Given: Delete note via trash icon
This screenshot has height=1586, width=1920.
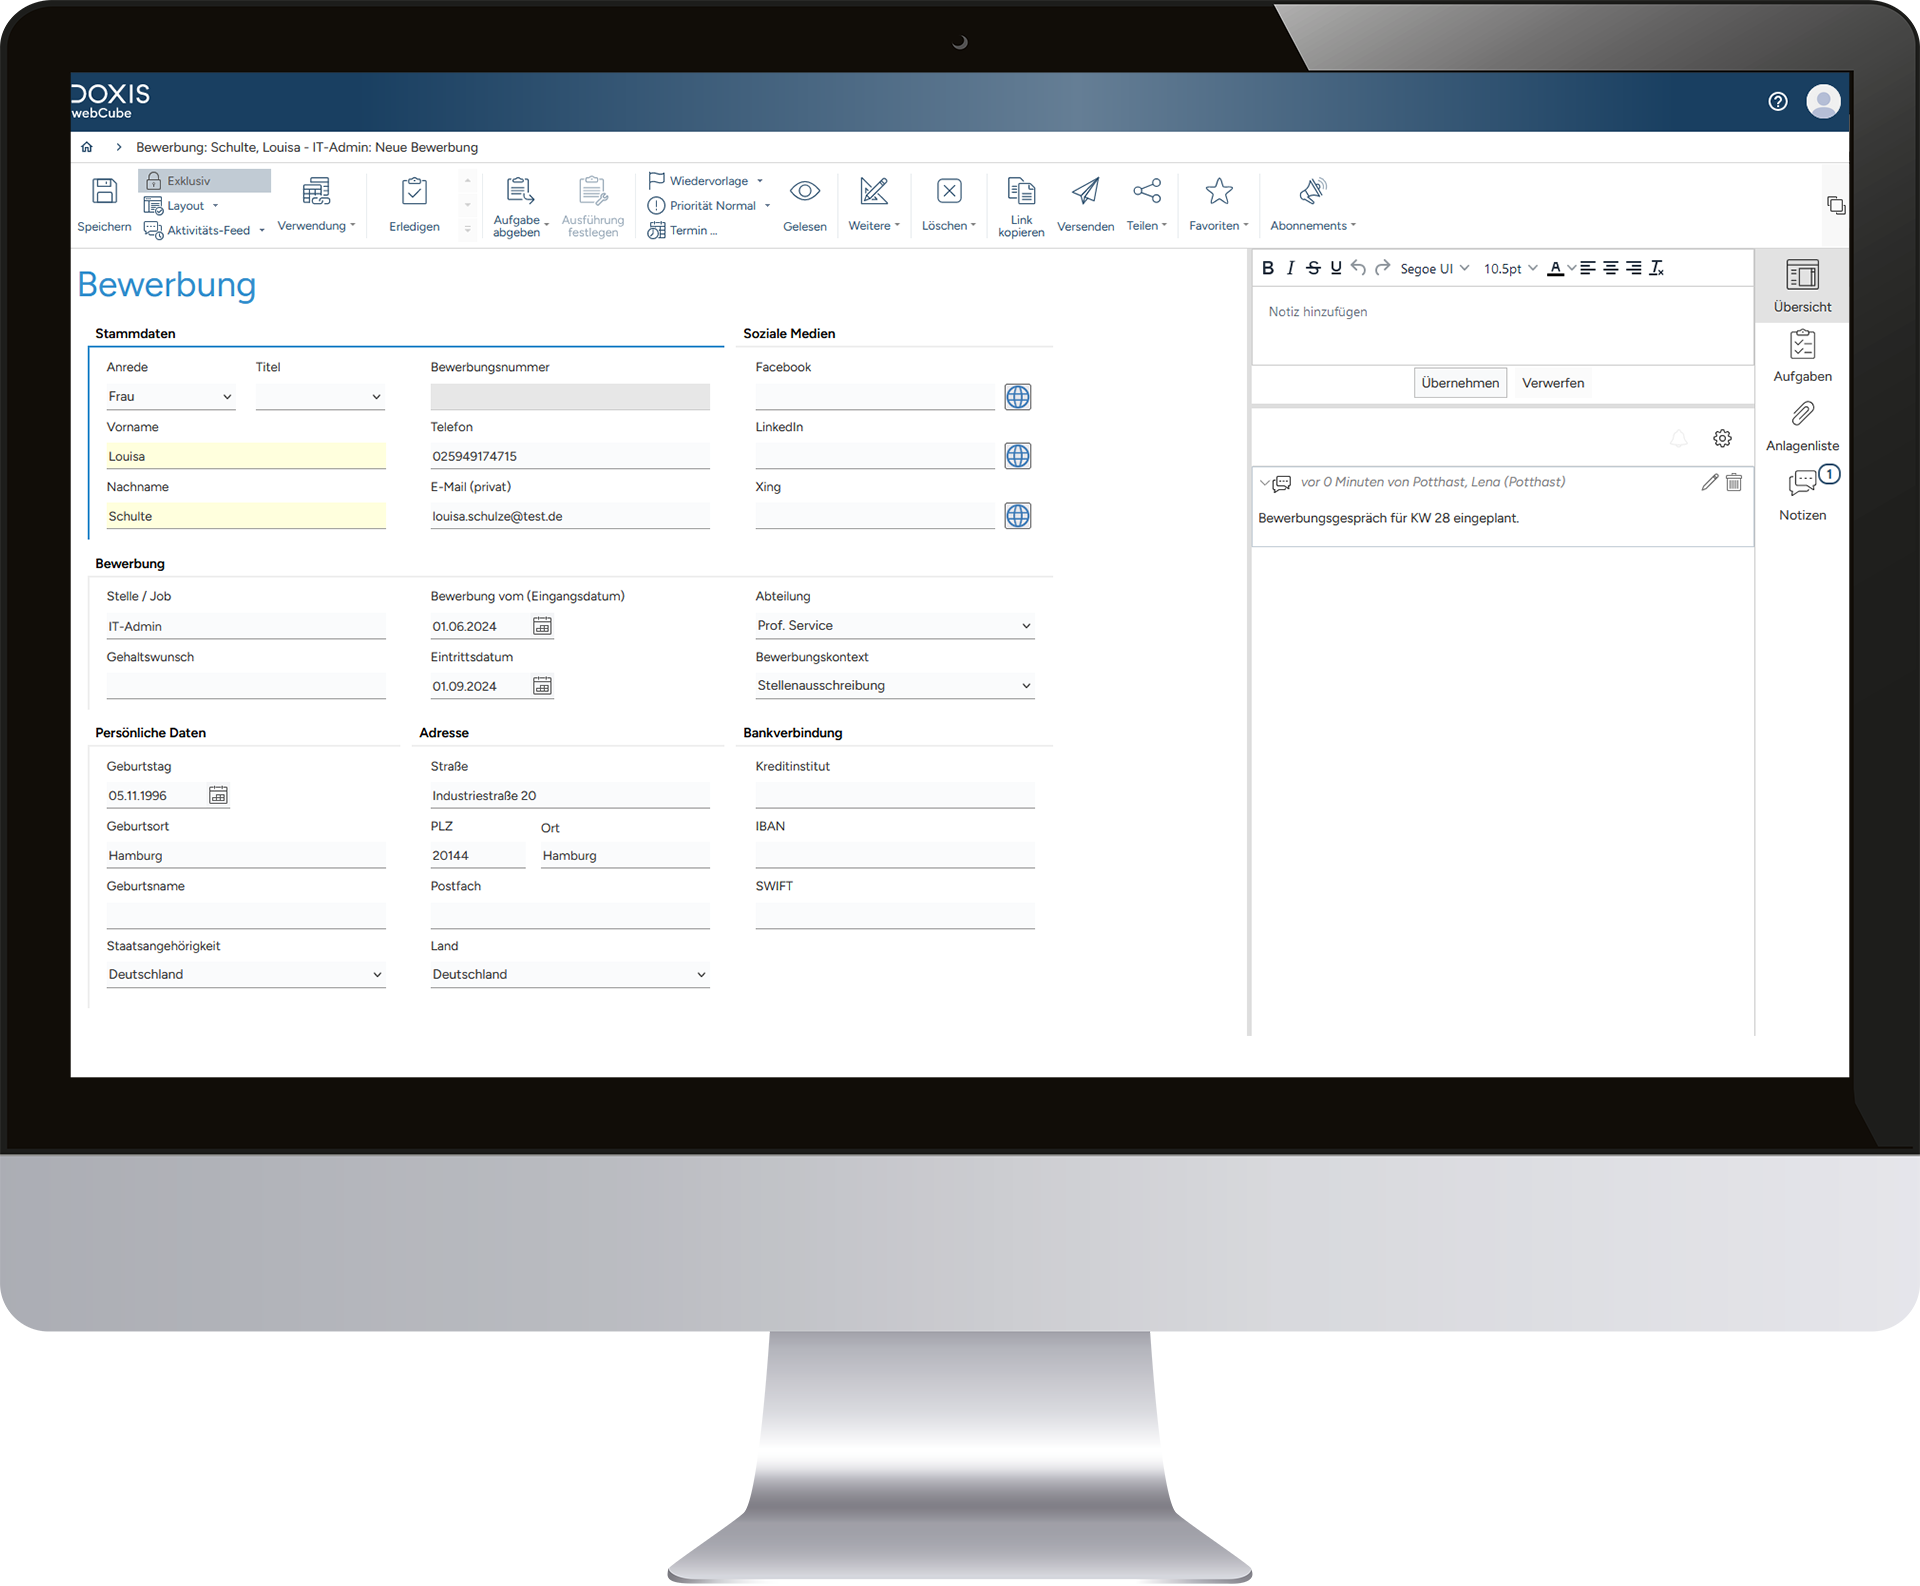Looking at the screenshot, I should point(1734,482).
